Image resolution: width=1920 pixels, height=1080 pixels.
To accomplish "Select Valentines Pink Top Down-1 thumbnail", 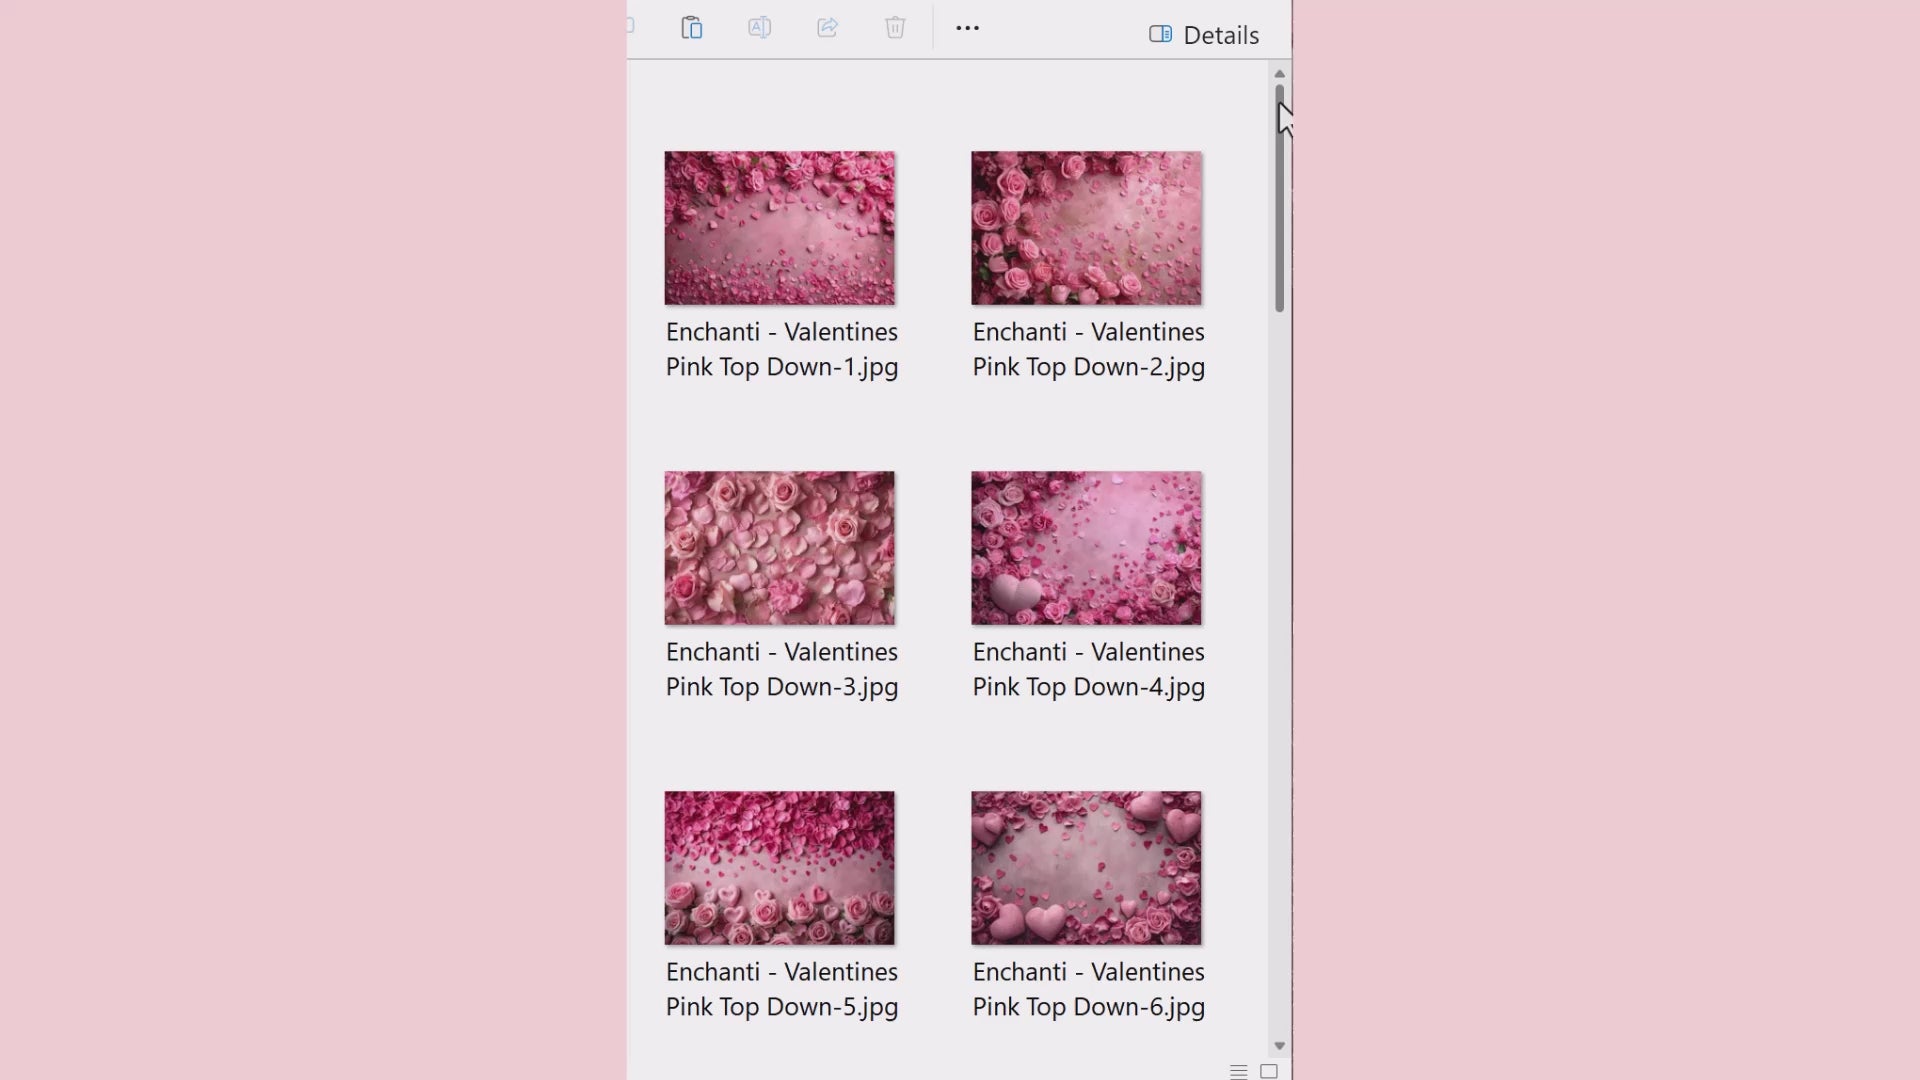I will click(x=780, y=228).
